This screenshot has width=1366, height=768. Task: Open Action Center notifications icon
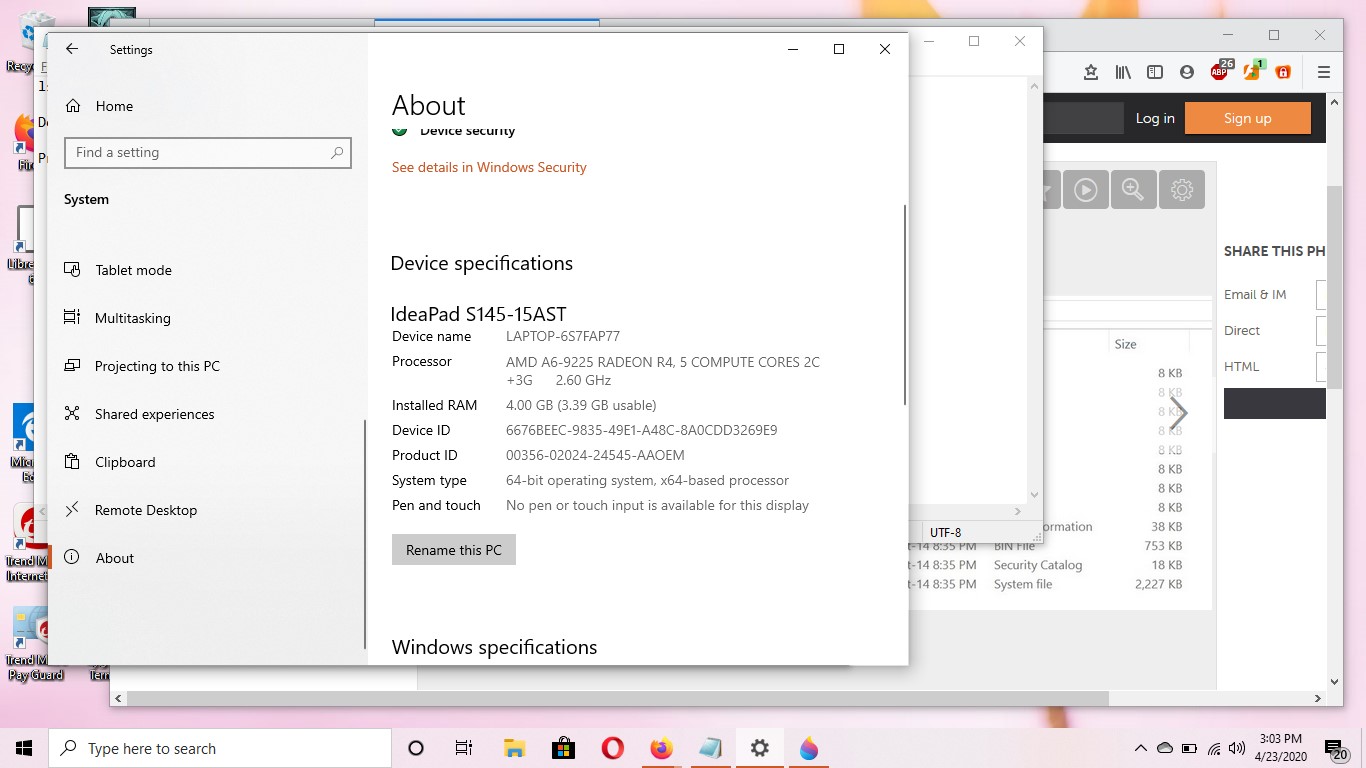pyautogui.click(x=1334, y=750)
